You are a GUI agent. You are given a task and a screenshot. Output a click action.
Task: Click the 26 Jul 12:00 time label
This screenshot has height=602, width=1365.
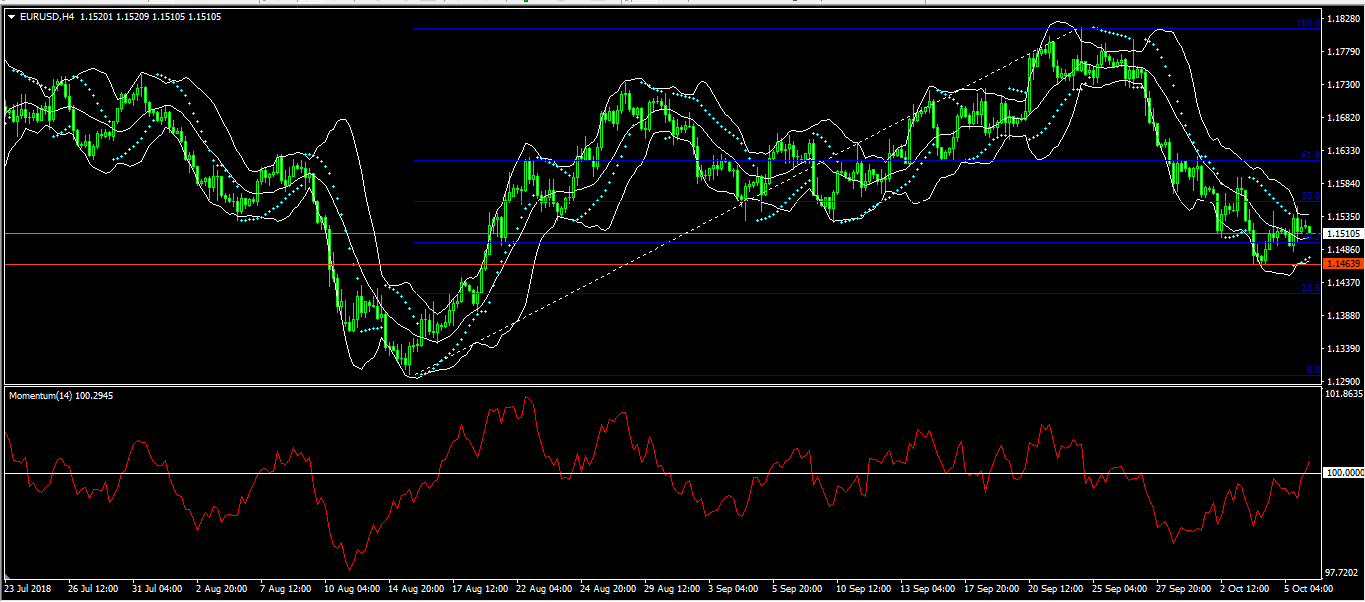click(93, 589)
